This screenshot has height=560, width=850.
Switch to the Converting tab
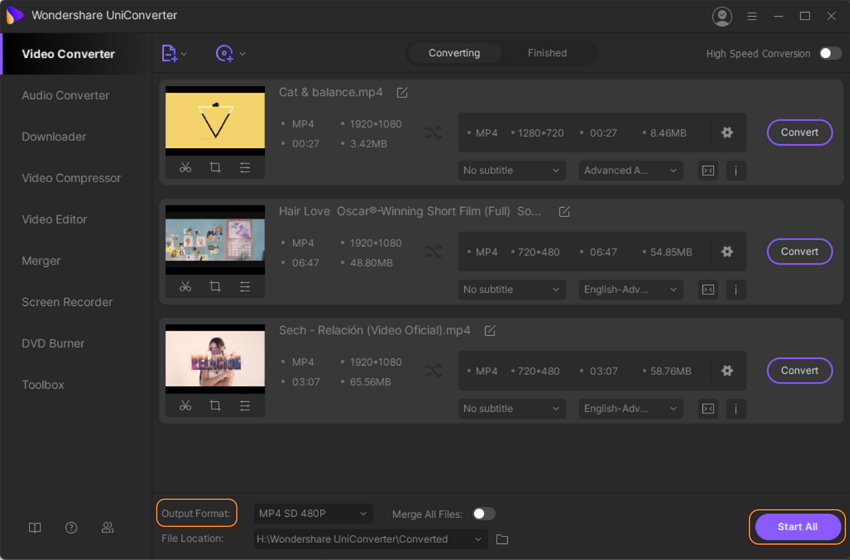(454, 53)
